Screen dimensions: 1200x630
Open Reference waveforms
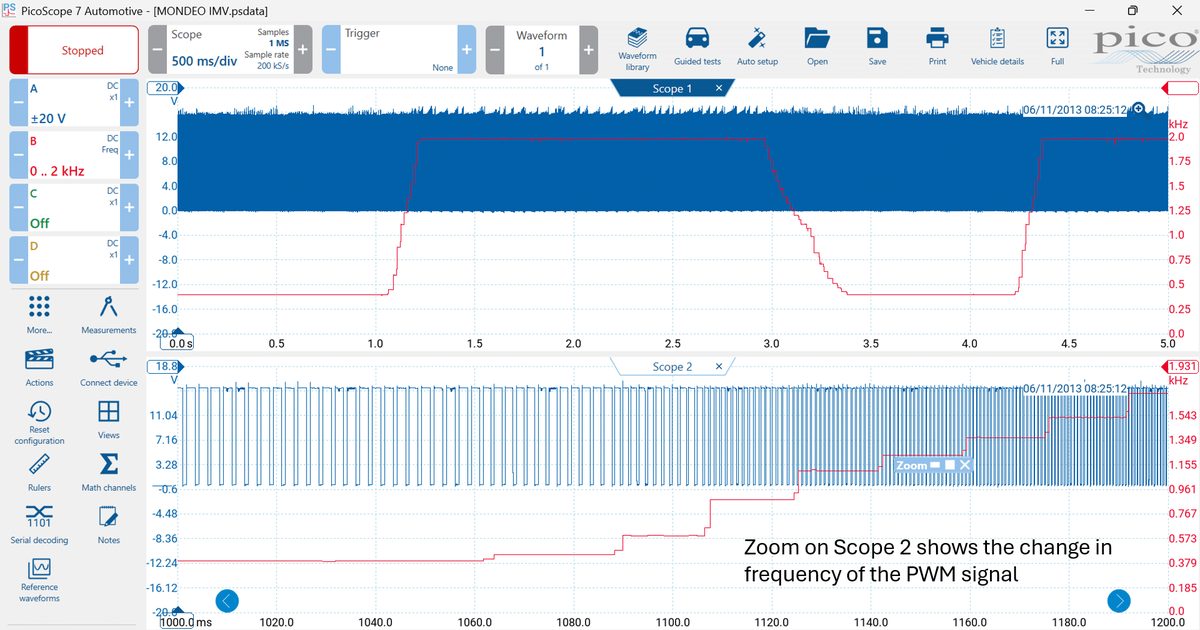click(x=39, y=581)
